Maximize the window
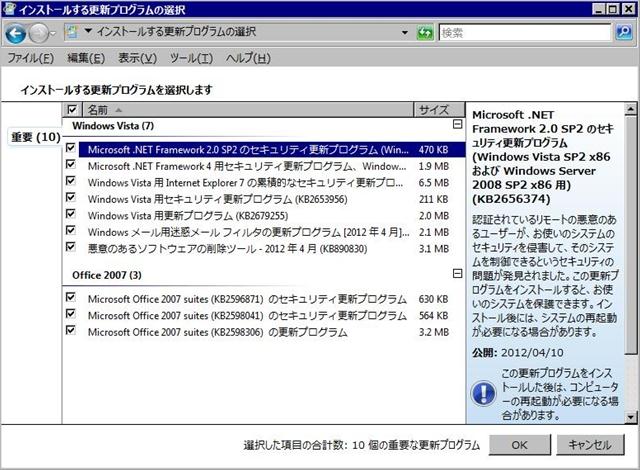Viewport: 640px width, 470px height. click(613, 9)
